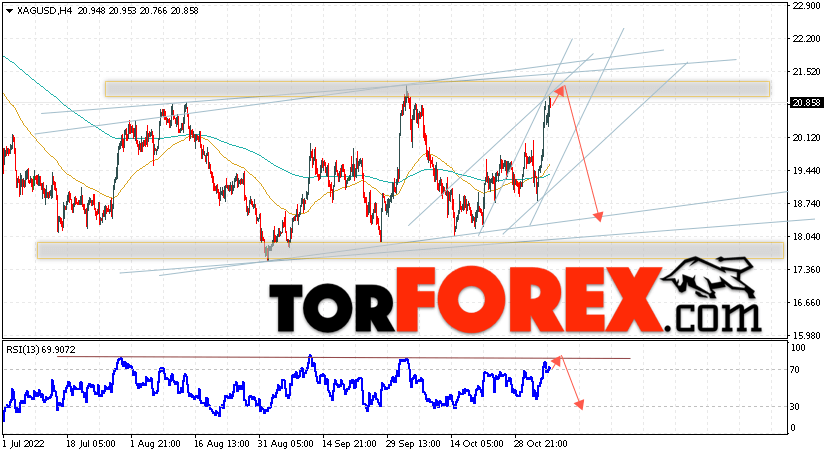Click the 22.900 price axis label
Screen dimensions: 828x455
(806, 5)
